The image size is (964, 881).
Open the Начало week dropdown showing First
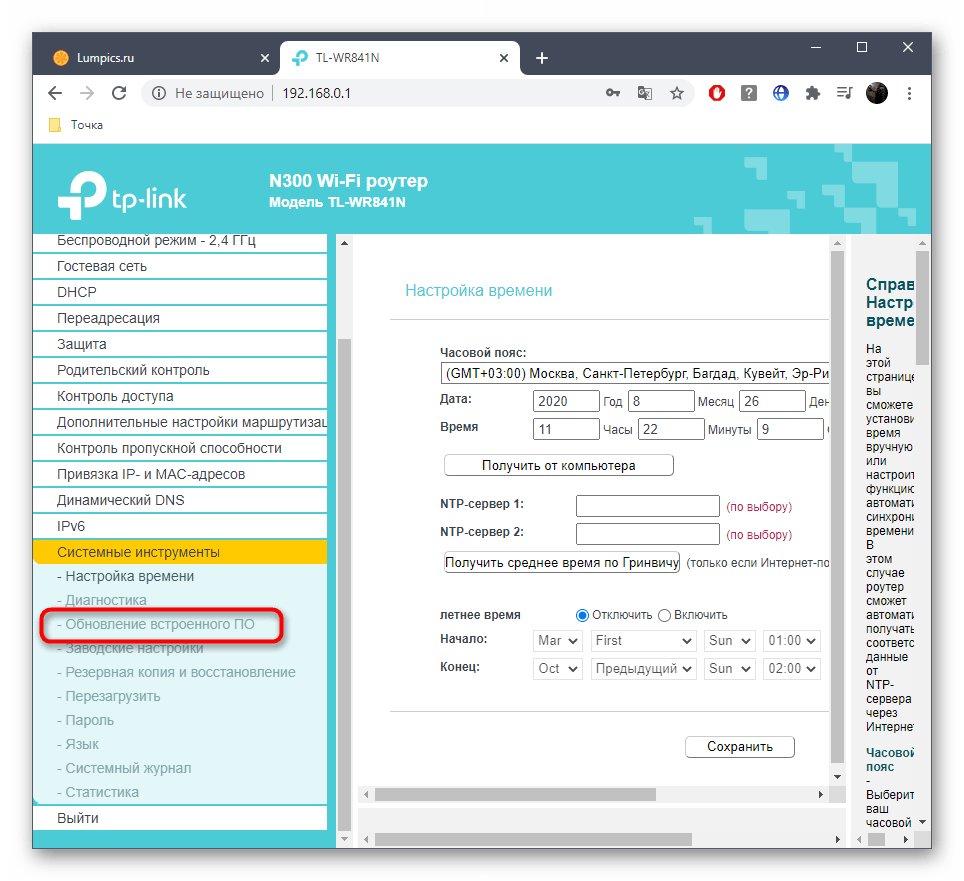point(643,641)
